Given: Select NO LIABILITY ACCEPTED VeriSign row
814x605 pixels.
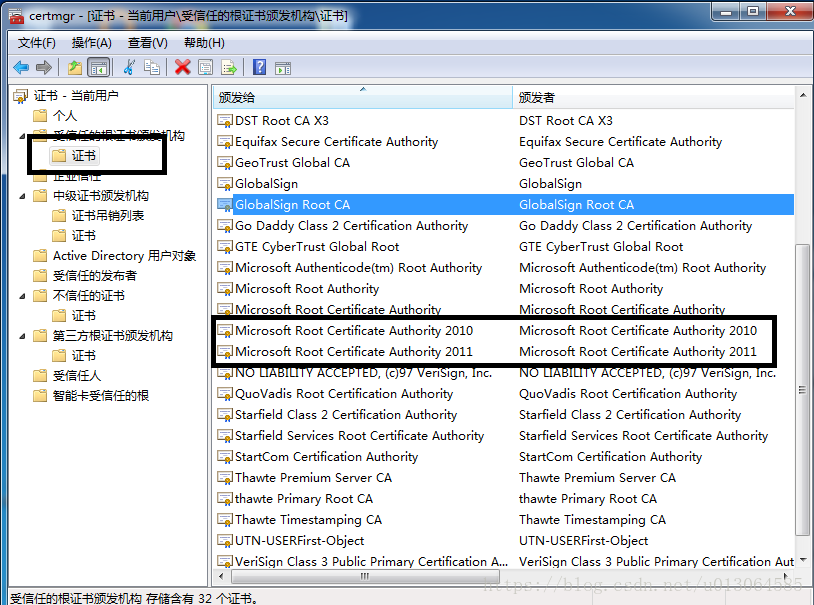Looking at the screenshot, I should (x=504, y=373).
